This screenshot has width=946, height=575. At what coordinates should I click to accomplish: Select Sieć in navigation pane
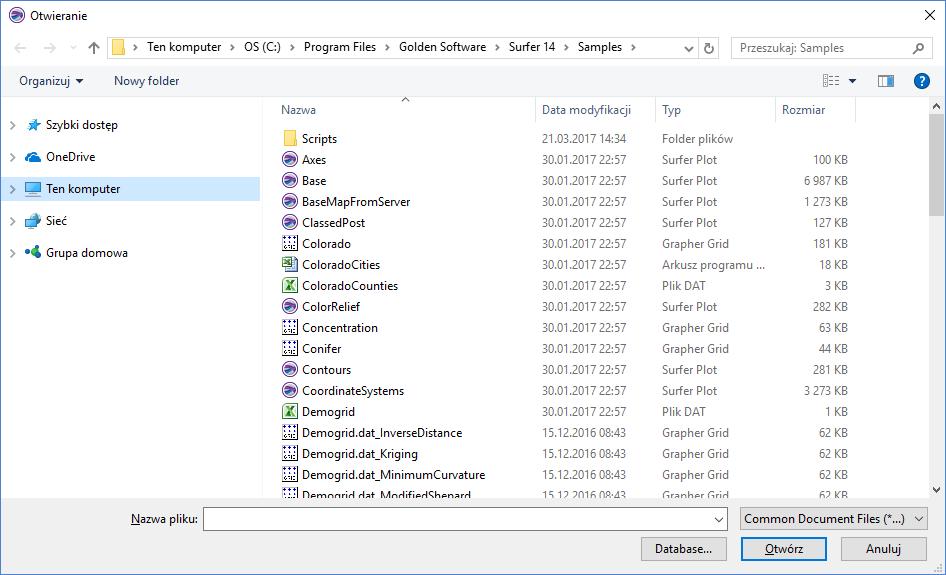coord(56,221)
